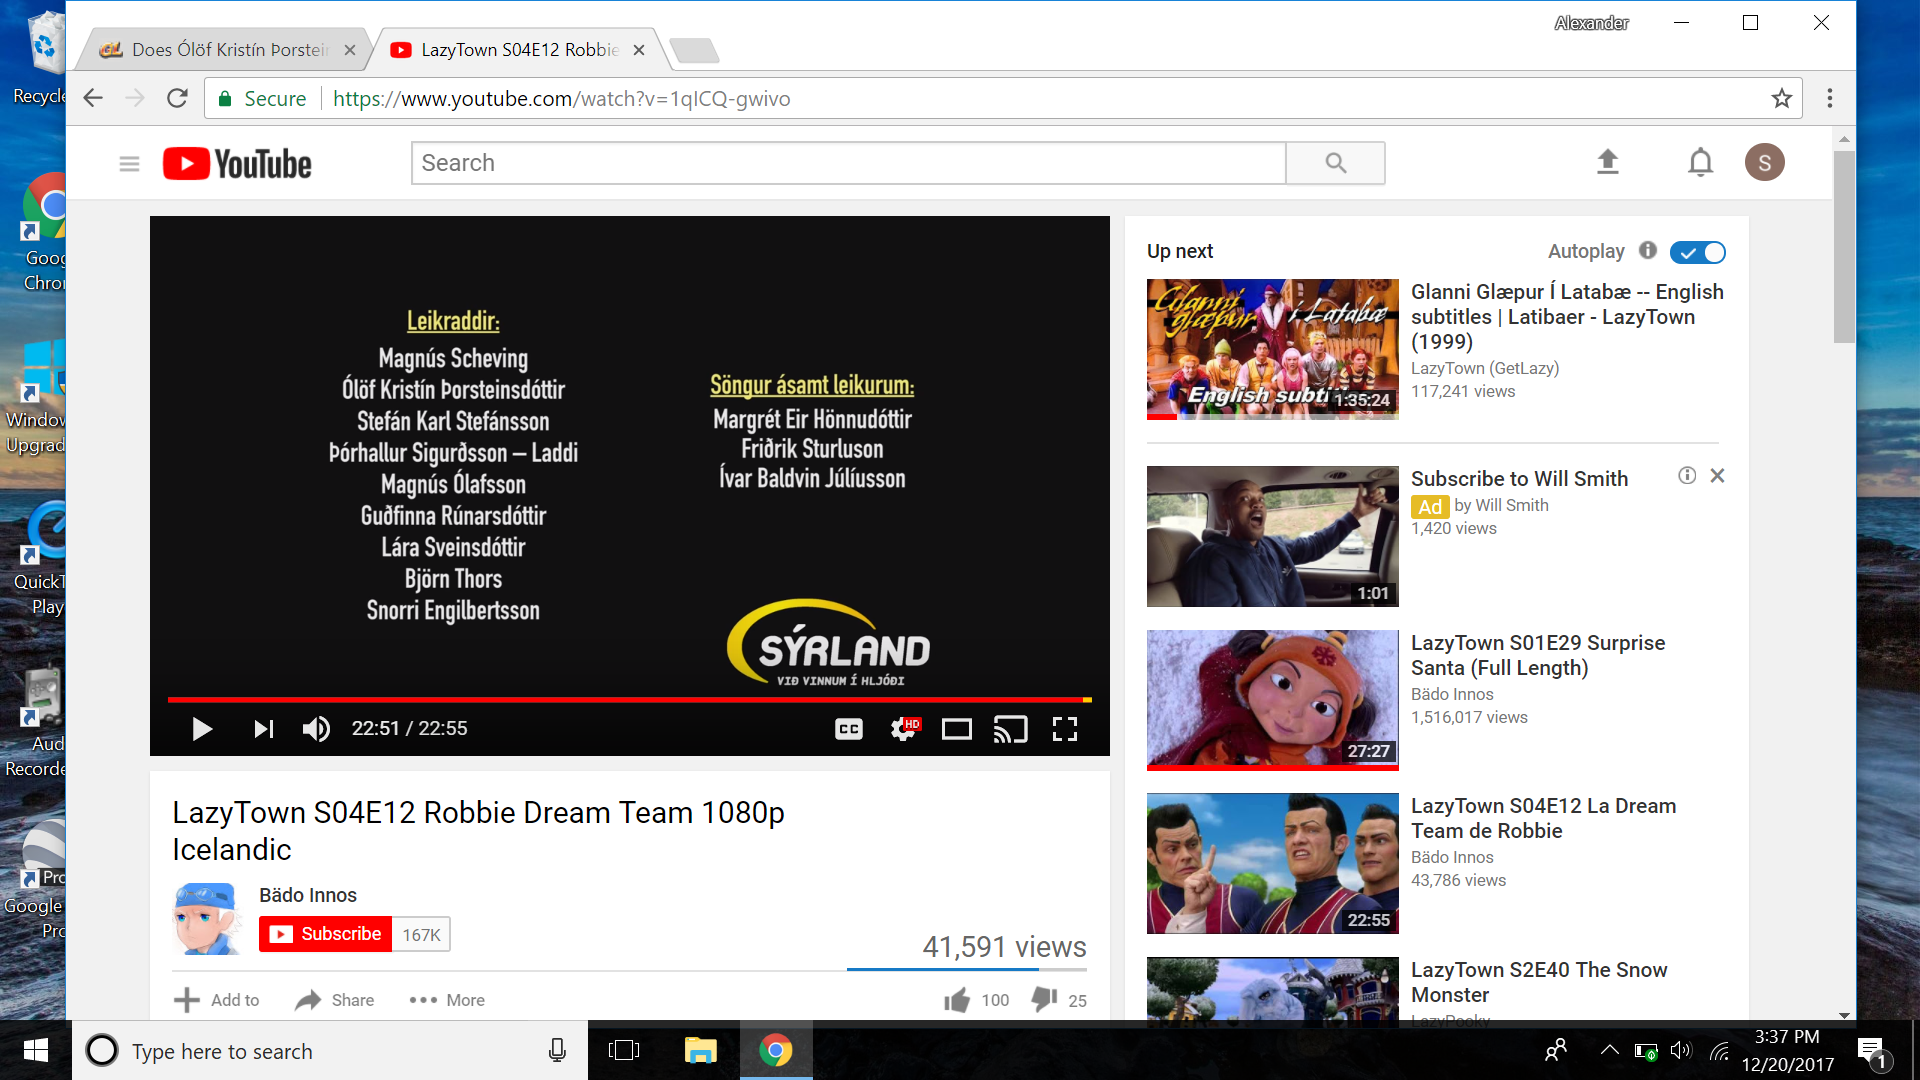
Task: Select the LazyTown S04E12 Robbie tab
Action: (519, 50)
